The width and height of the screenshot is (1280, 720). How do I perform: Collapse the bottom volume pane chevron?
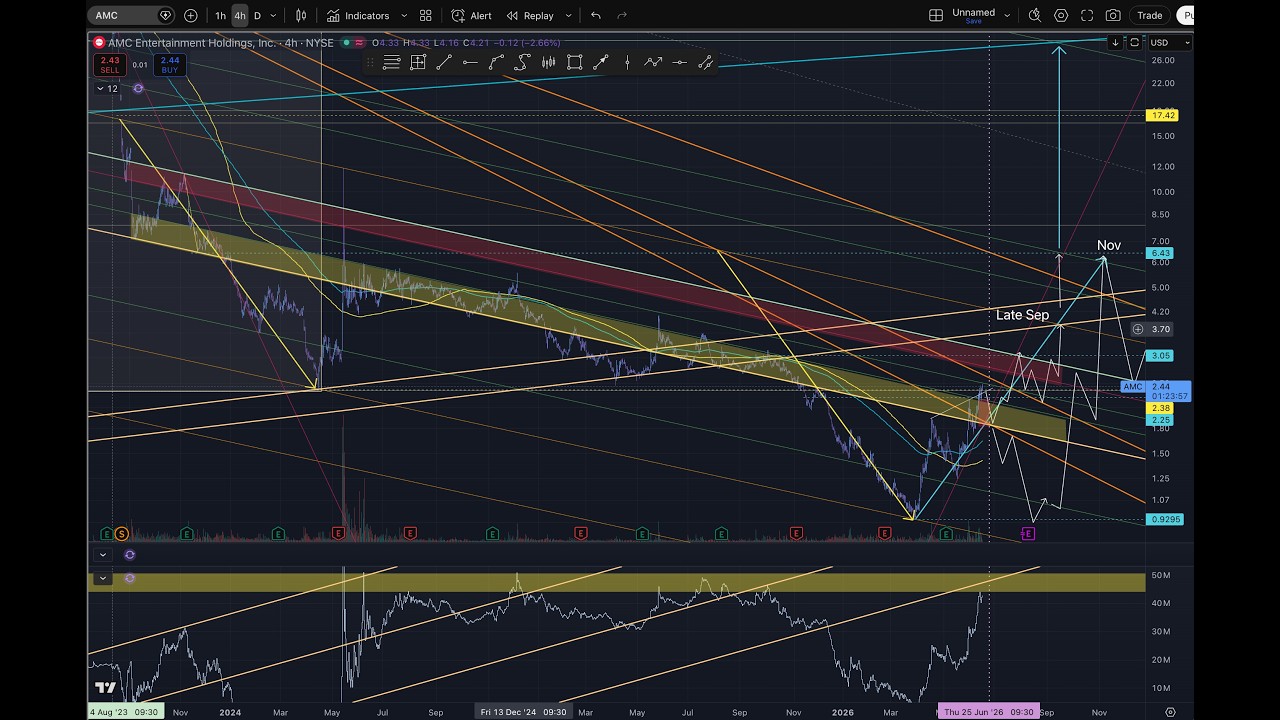click(103, 578)
